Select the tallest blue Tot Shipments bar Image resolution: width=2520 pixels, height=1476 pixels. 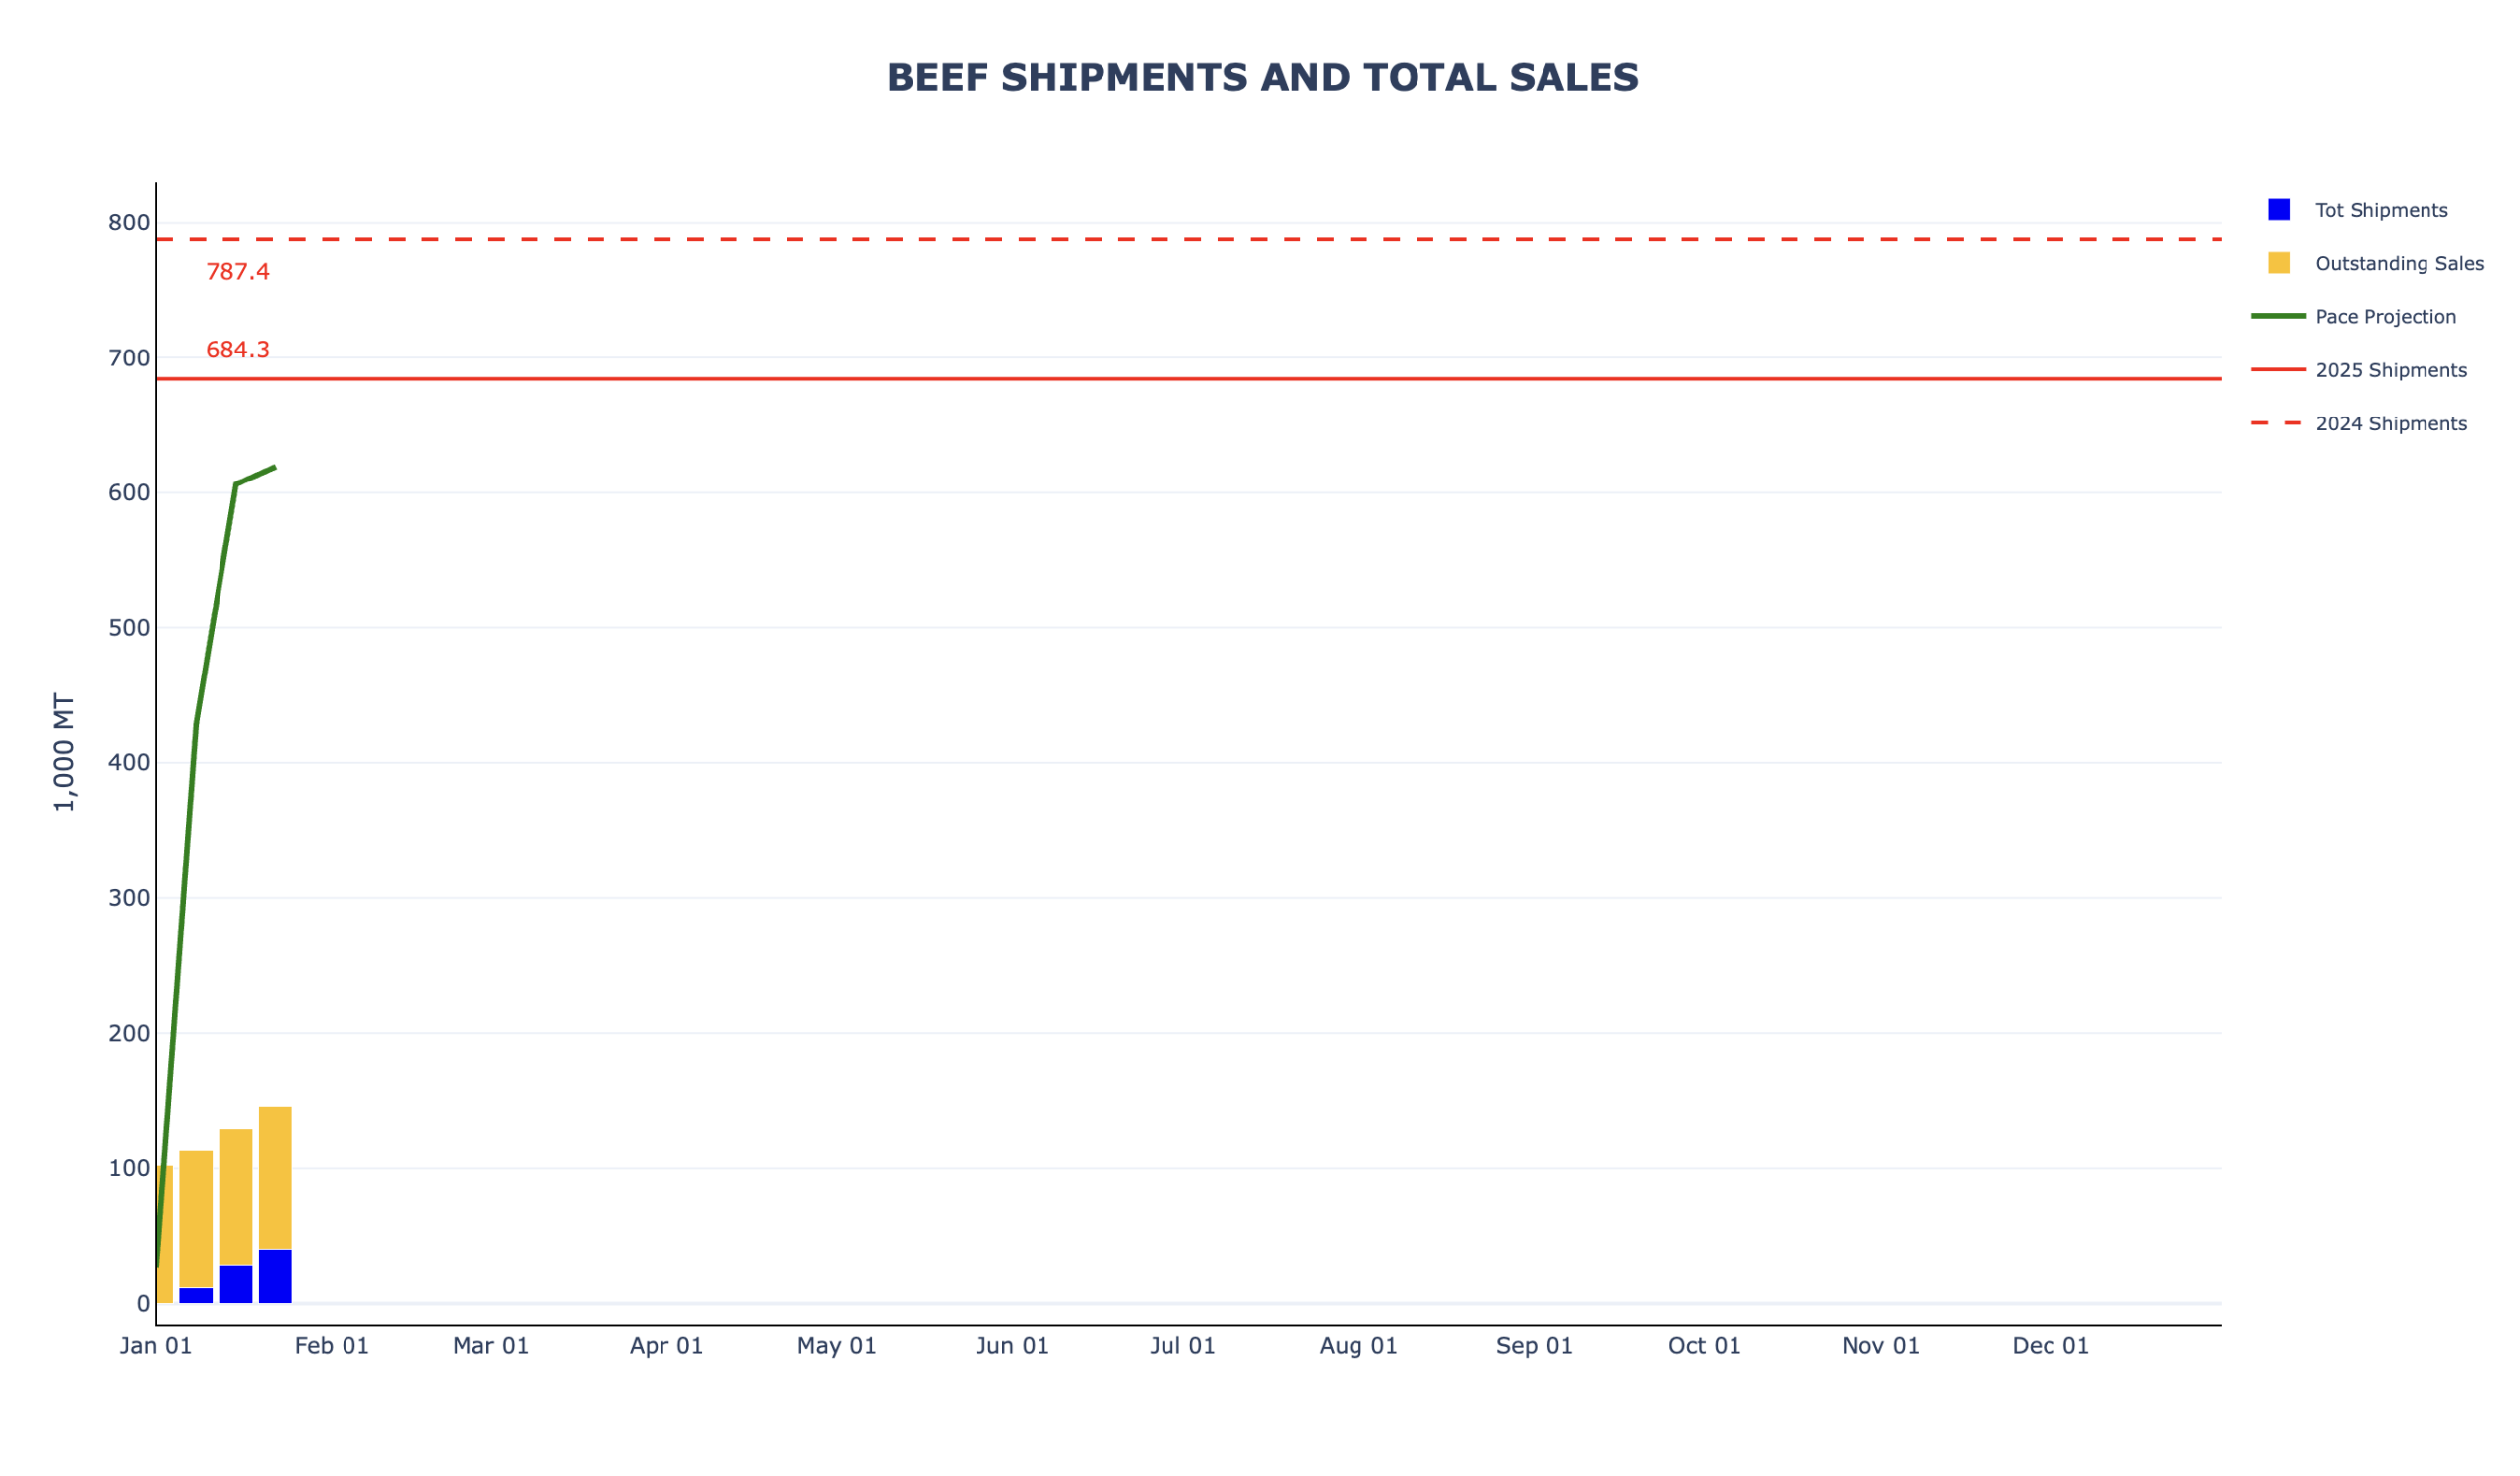(275, 1275)
